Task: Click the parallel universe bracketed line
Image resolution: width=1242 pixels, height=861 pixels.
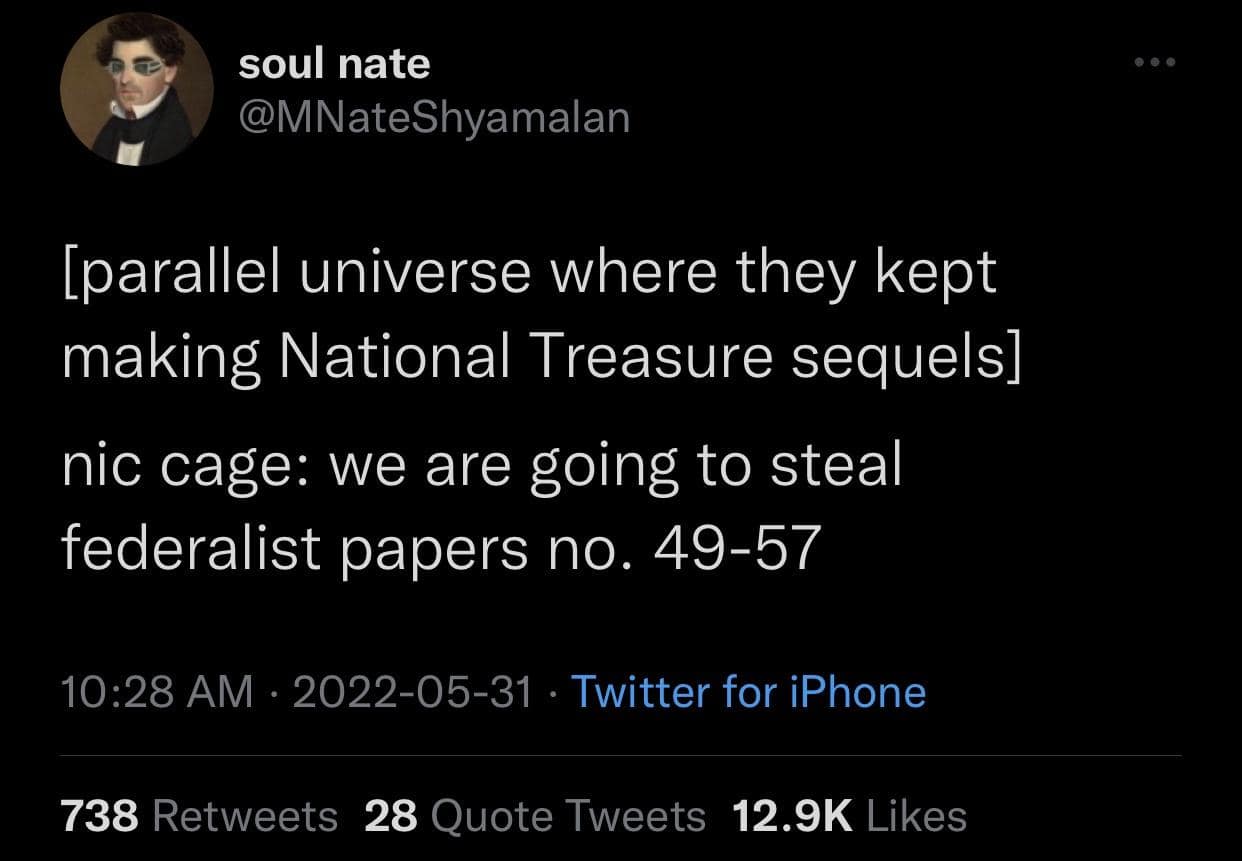Action: click(x=529, y=274)
